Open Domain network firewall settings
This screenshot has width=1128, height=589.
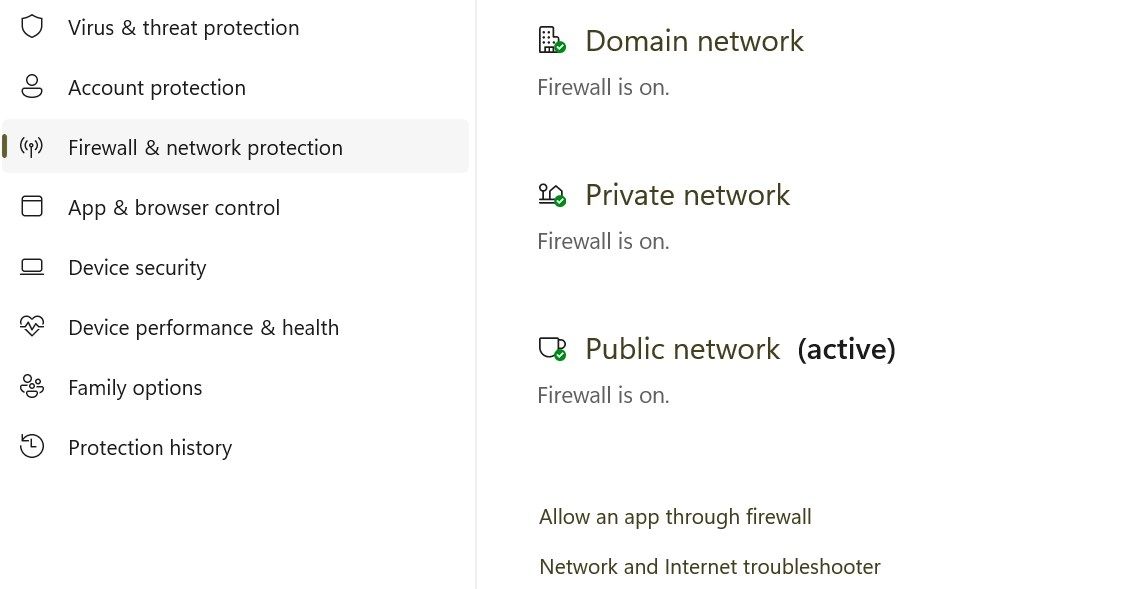[x=695, y=41]
